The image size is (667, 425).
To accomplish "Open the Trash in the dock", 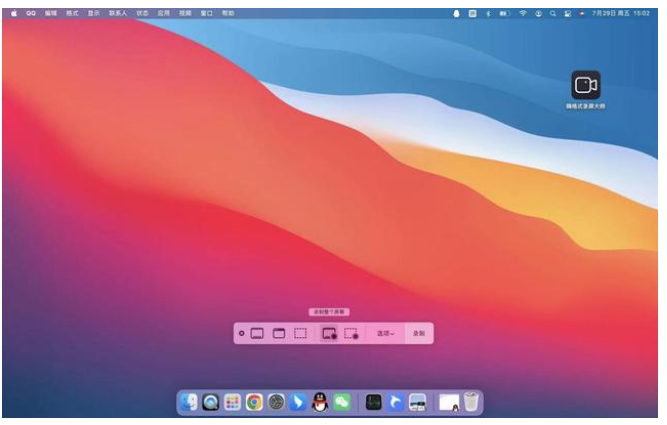I will pyautogui.click(x=471, y=402).
